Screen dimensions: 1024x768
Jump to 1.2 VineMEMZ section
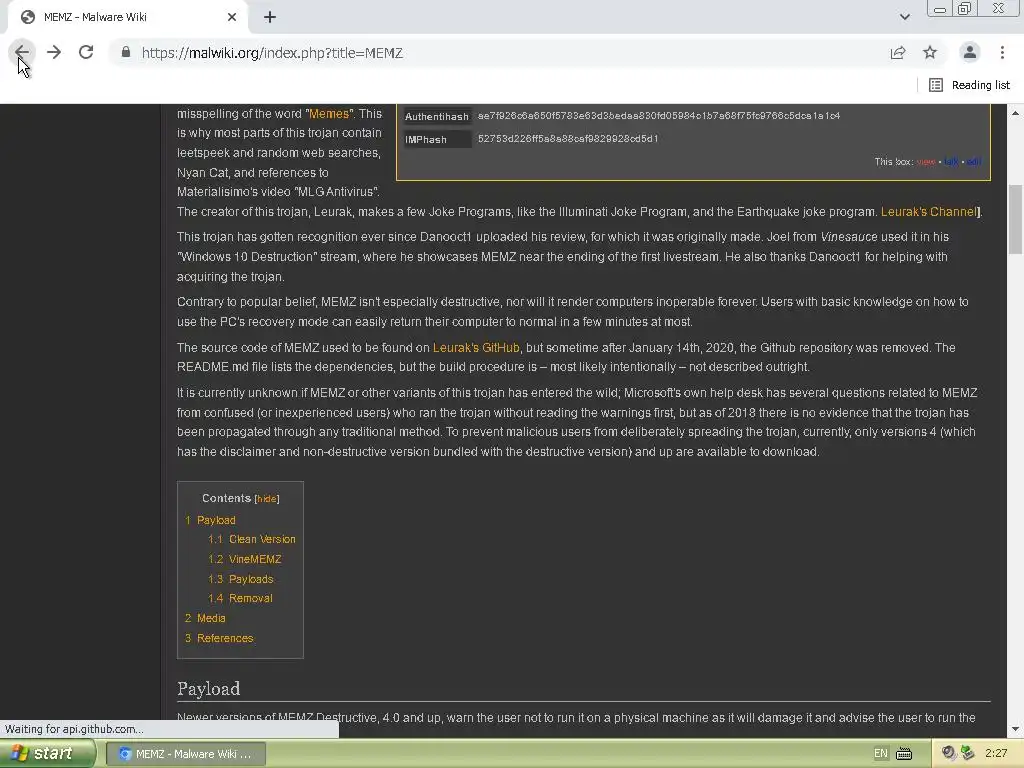point(245,559)
